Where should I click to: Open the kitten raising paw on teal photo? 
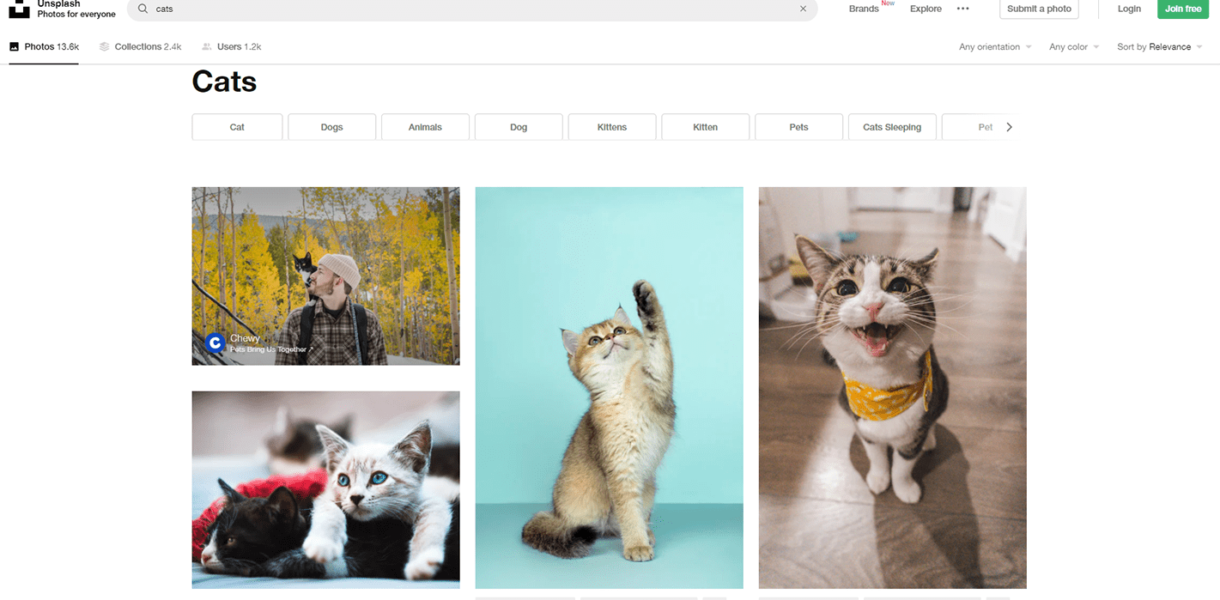609,388
